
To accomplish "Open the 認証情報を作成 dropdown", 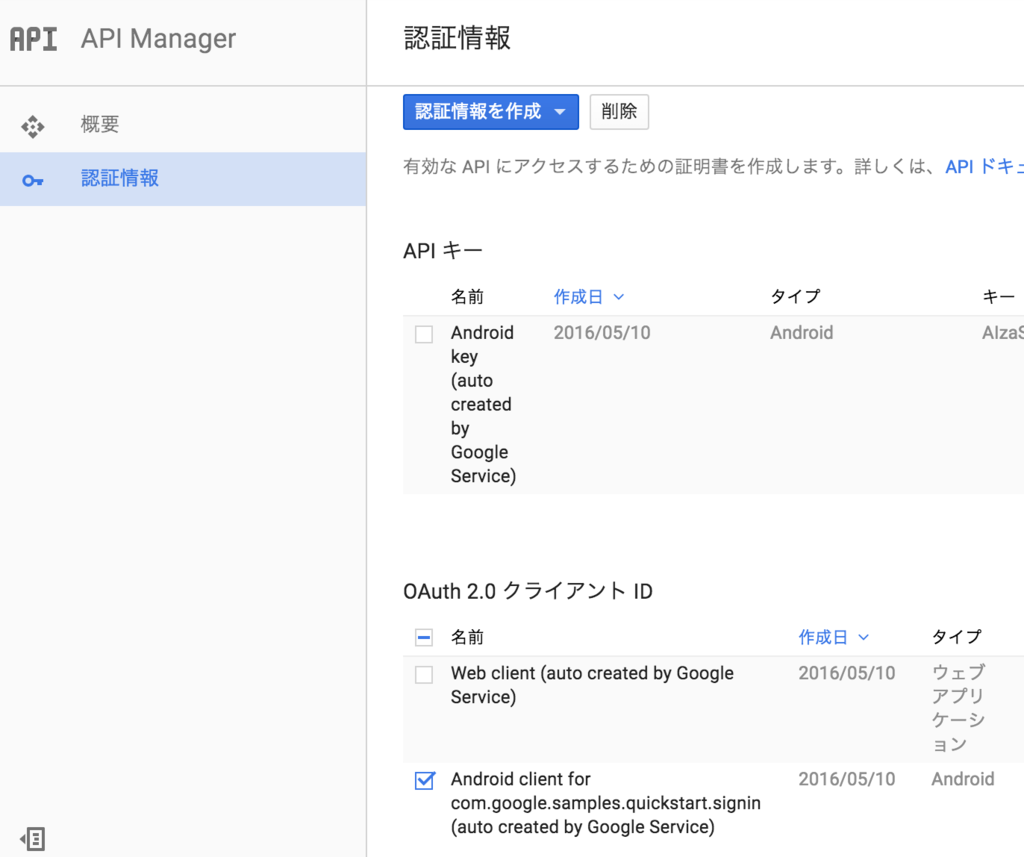I will click(490, 112).
